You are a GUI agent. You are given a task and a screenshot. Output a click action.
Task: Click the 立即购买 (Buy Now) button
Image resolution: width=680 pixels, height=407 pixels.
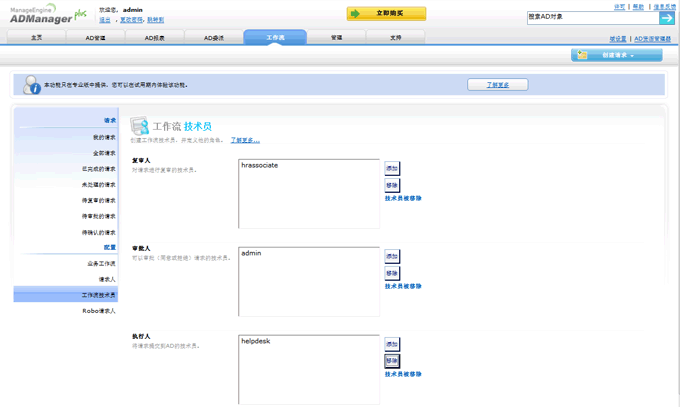pyautogui.click(x=386, y=13)
